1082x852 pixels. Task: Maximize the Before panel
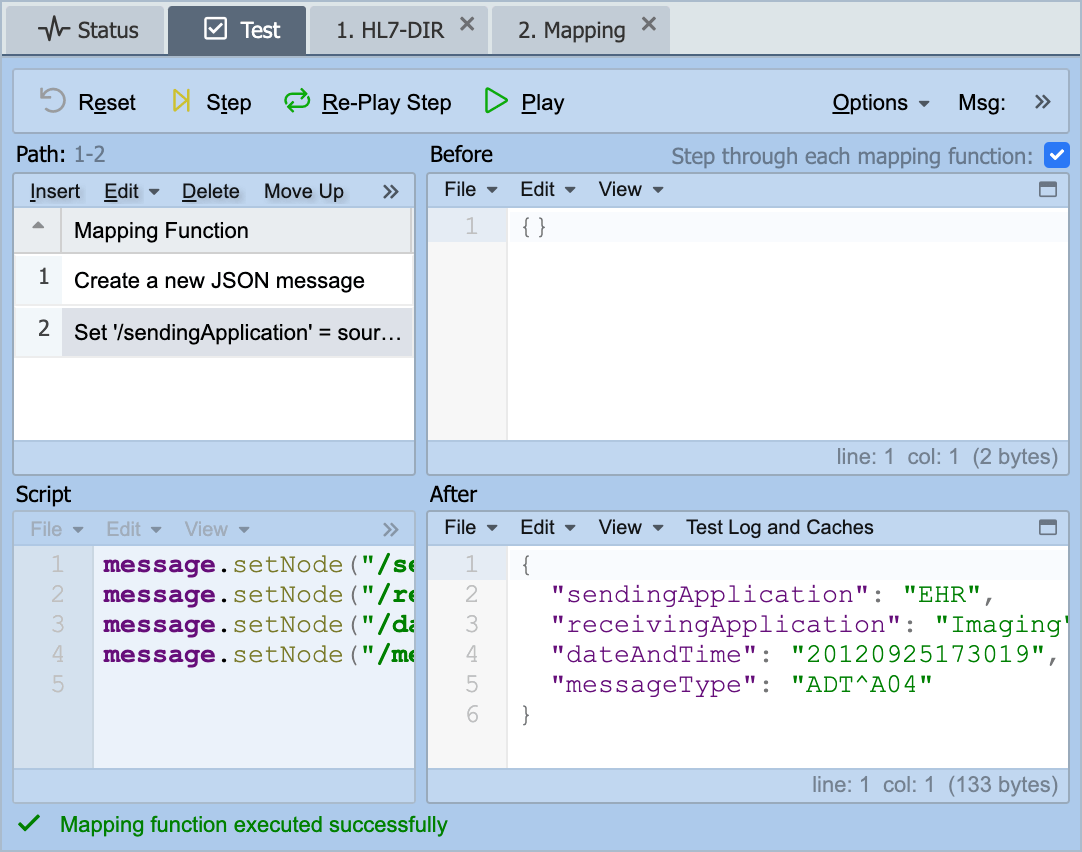point(1047,189)
